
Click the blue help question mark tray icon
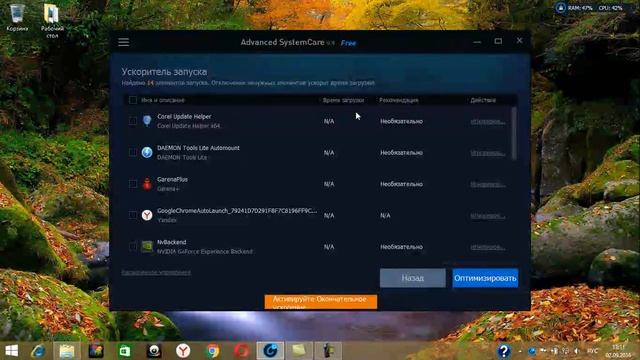(504, 351)
